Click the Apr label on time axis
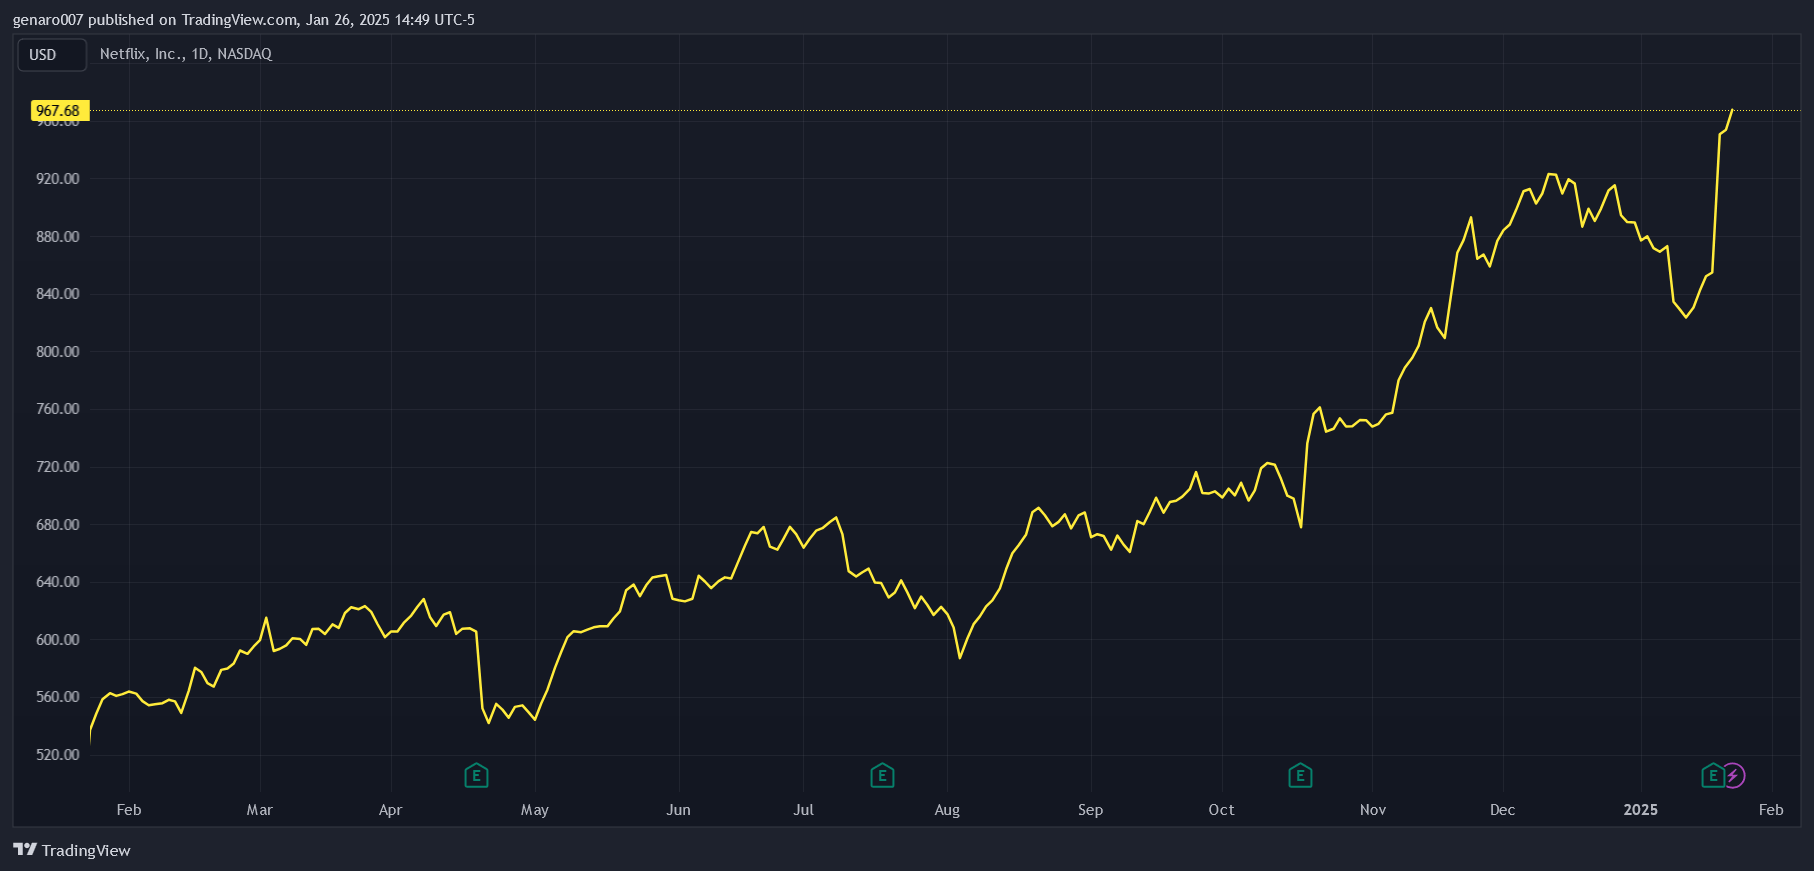 click(x=390, y=810)
